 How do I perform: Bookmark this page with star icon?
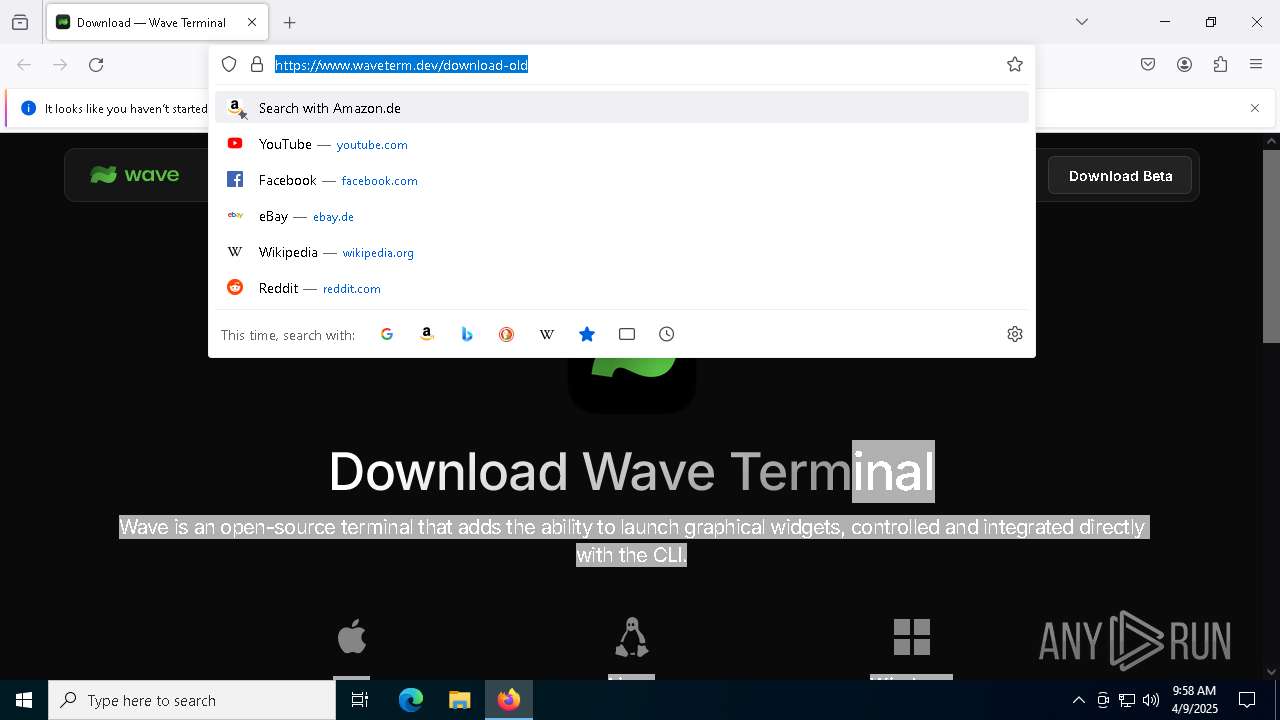click(x=1015, y=65)
